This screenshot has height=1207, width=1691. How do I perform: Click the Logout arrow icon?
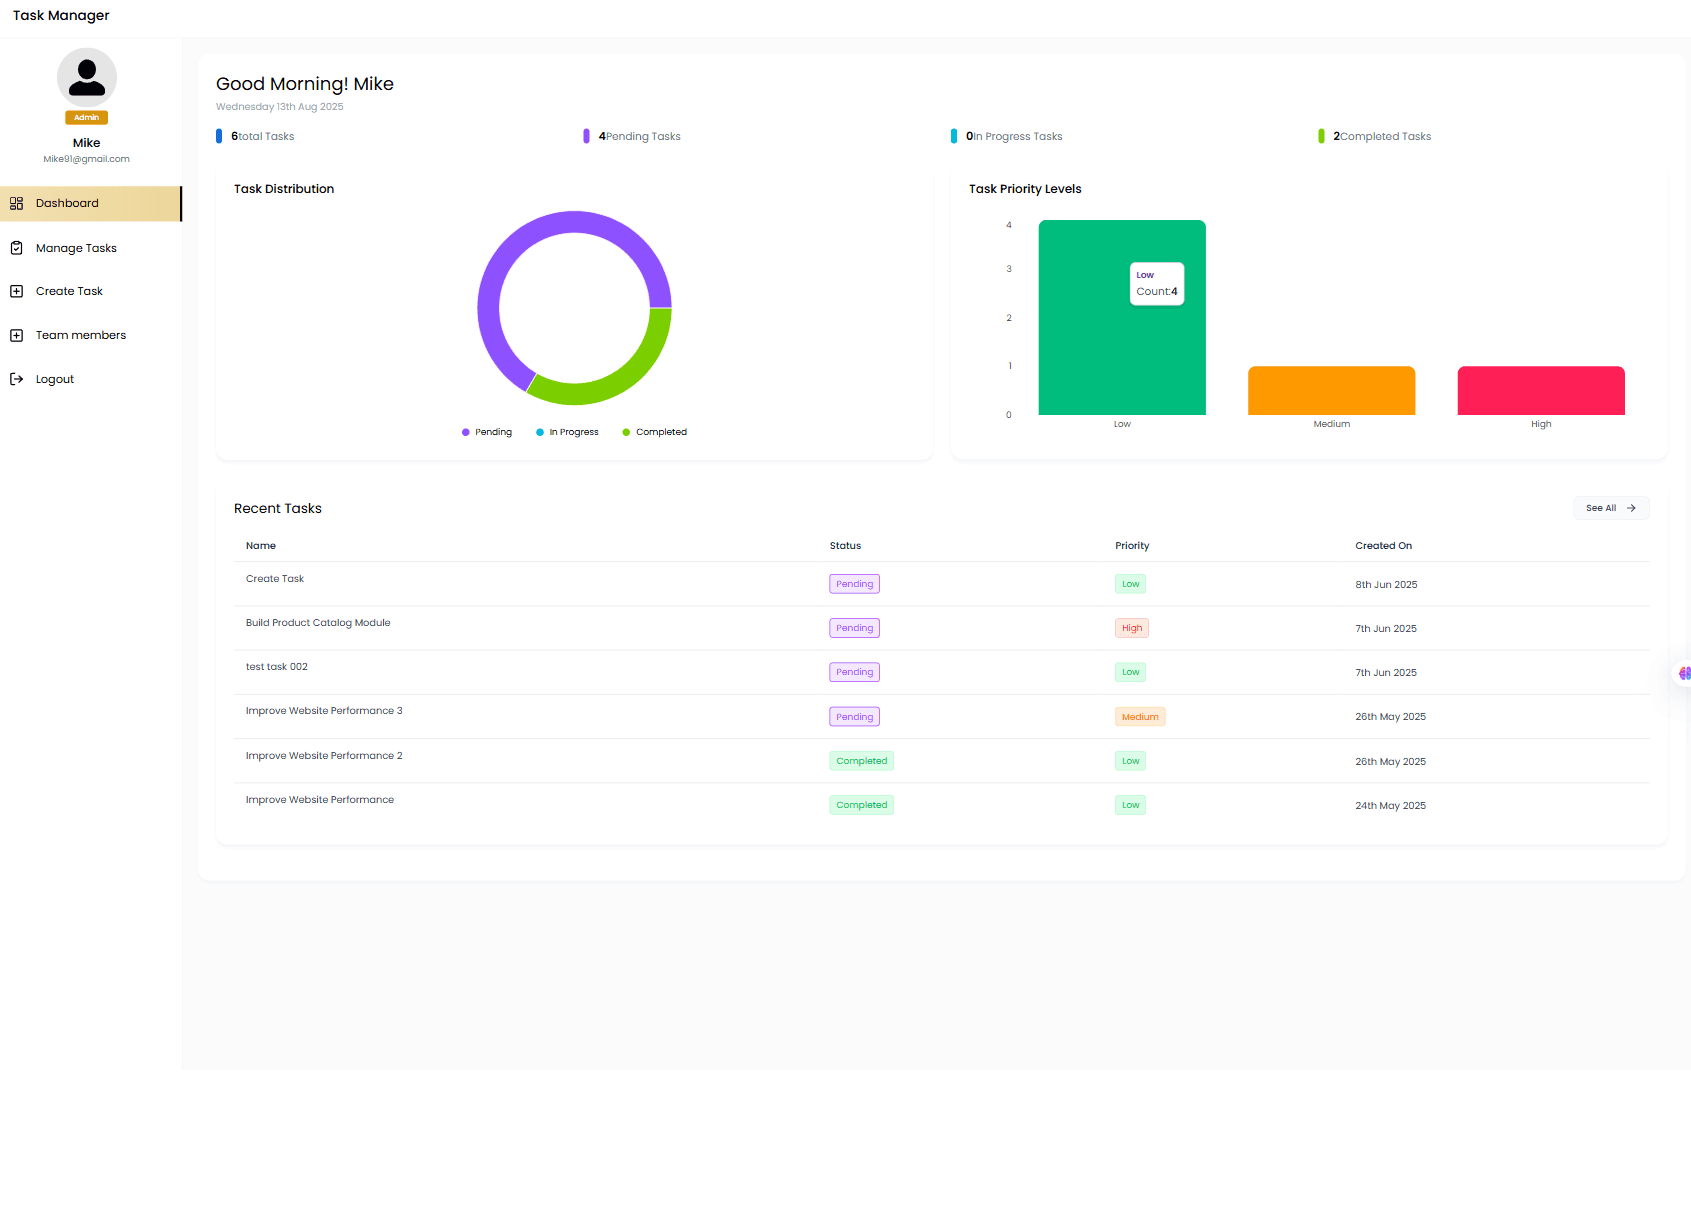point(16,379)
